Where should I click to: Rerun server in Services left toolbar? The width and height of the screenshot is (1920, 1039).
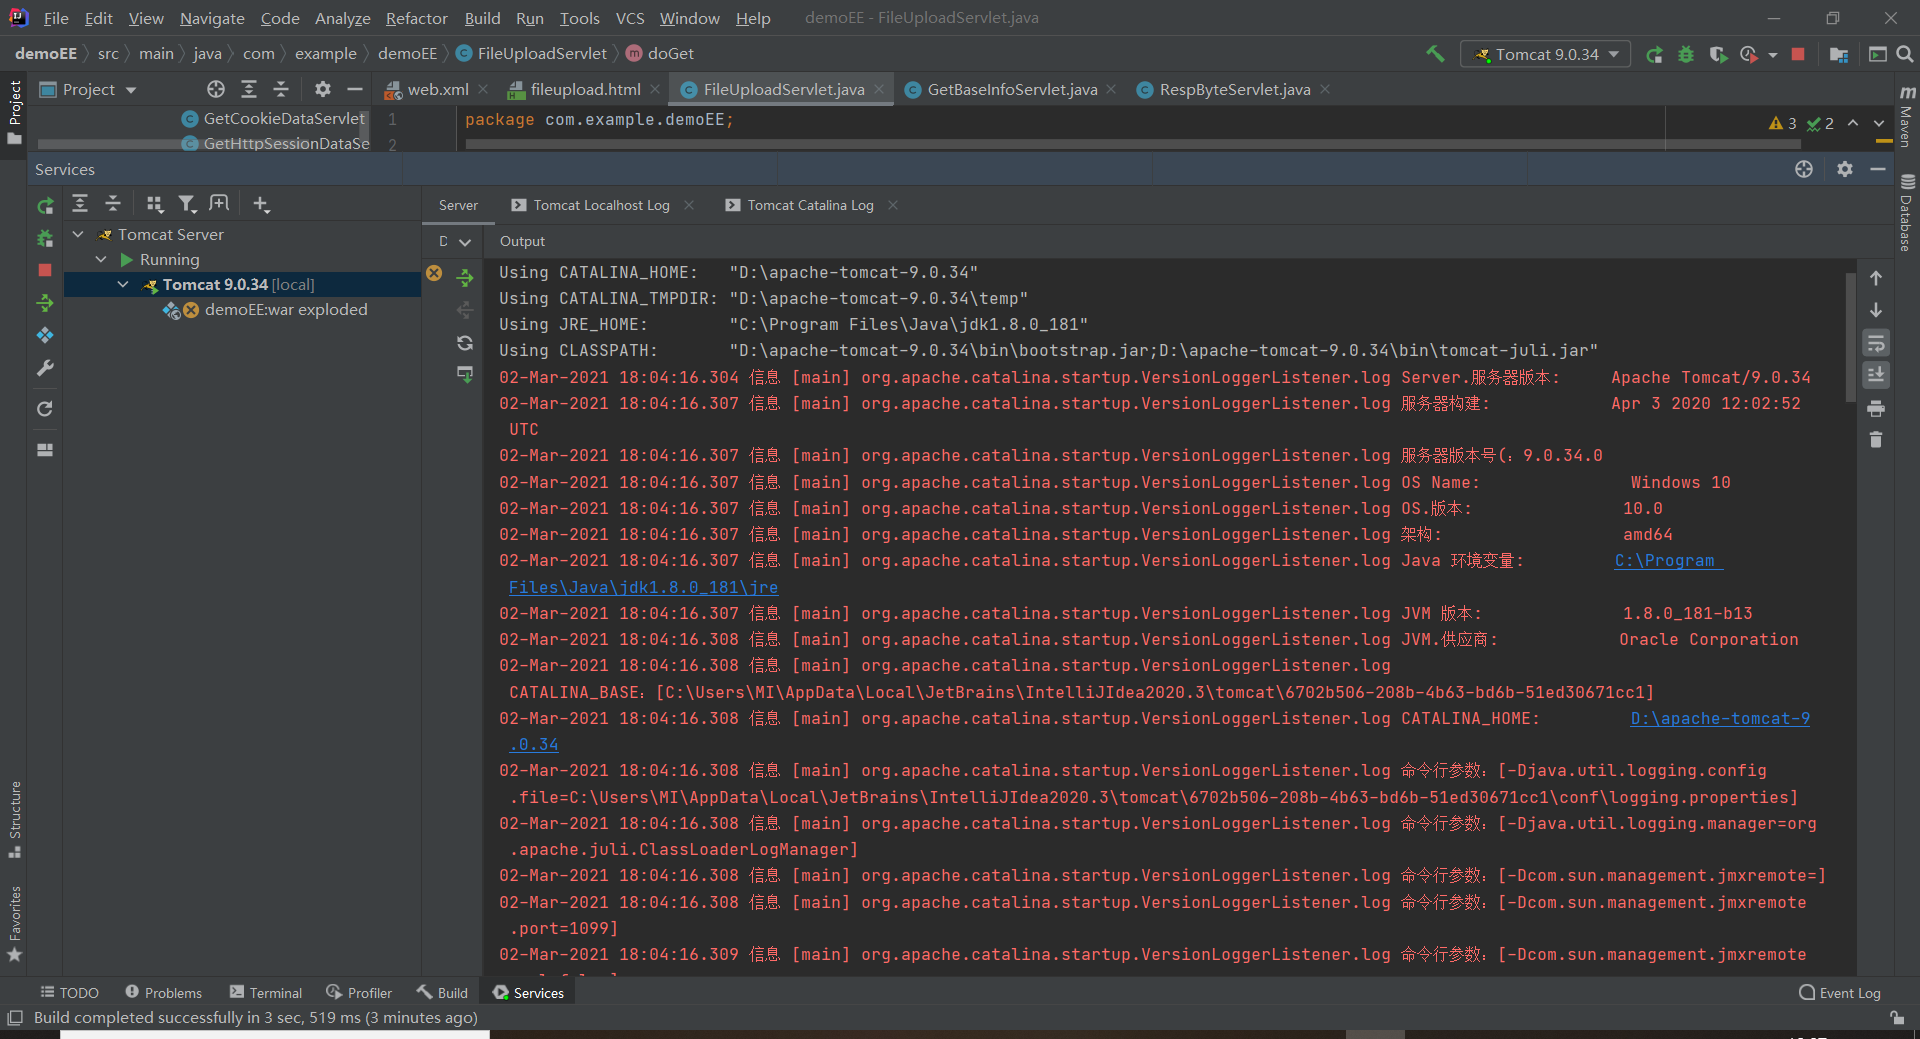45,205
